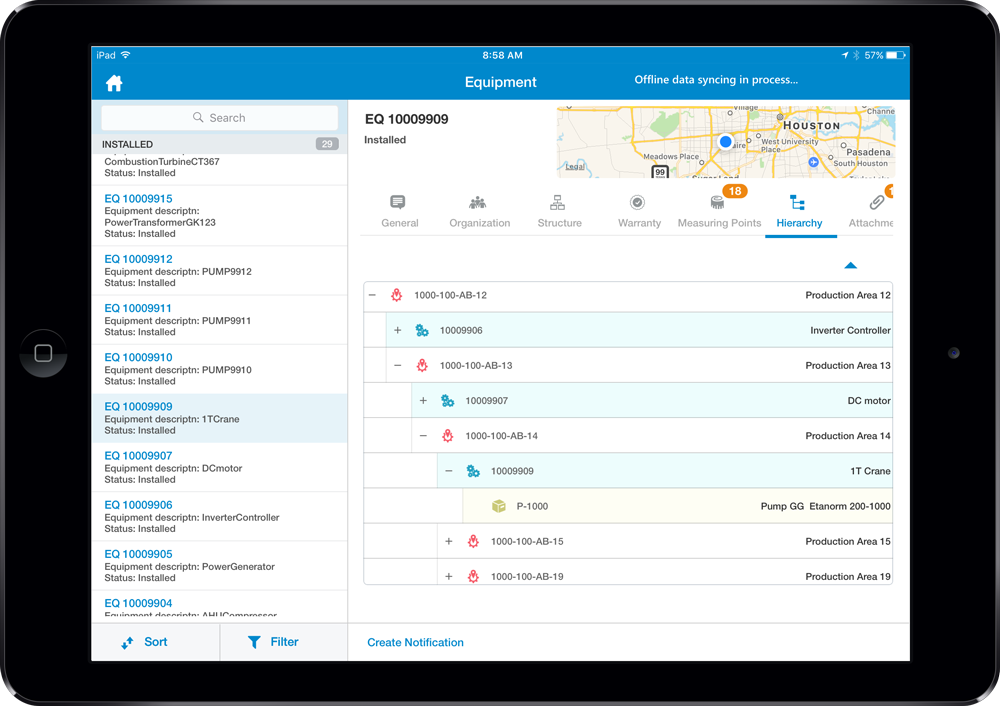The width and height of the screenshot is (1000, 706).
Task: Expand the 10009906 Inverter Controller node
Action: point(397,330)
